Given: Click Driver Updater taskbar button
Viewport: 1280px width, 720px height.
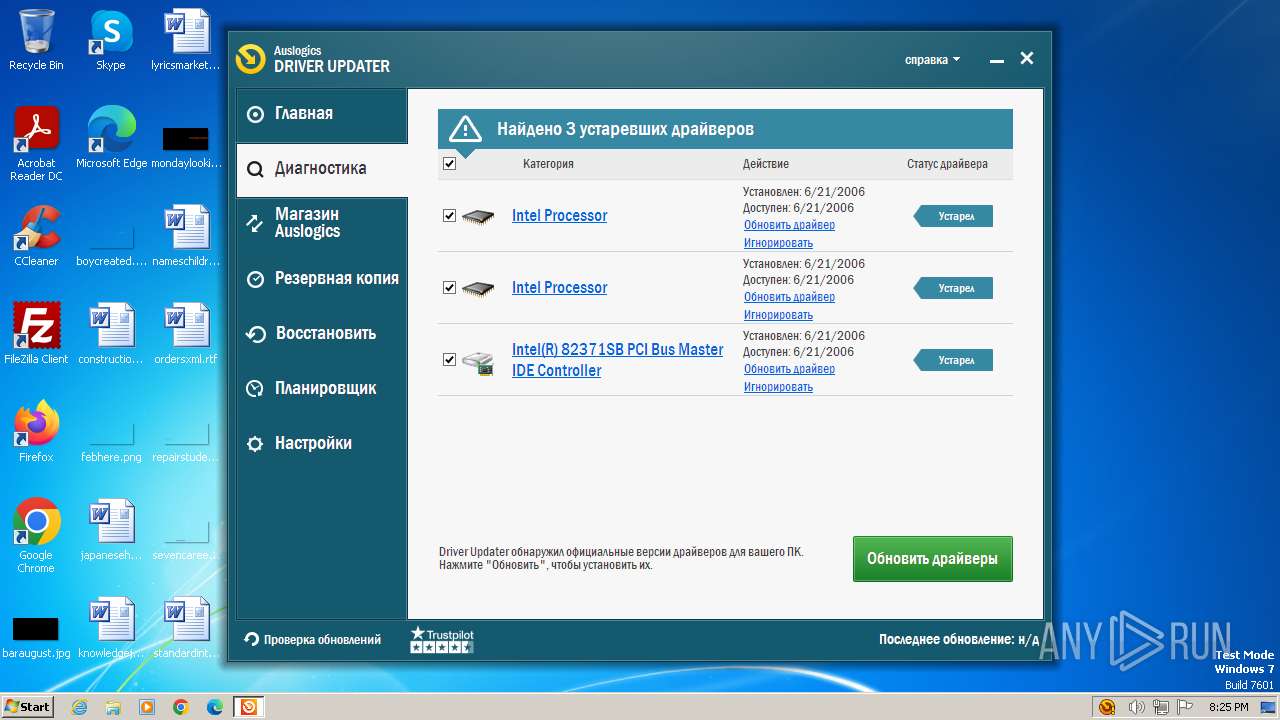Looking at the screenshot, I should tap(249, 707).
